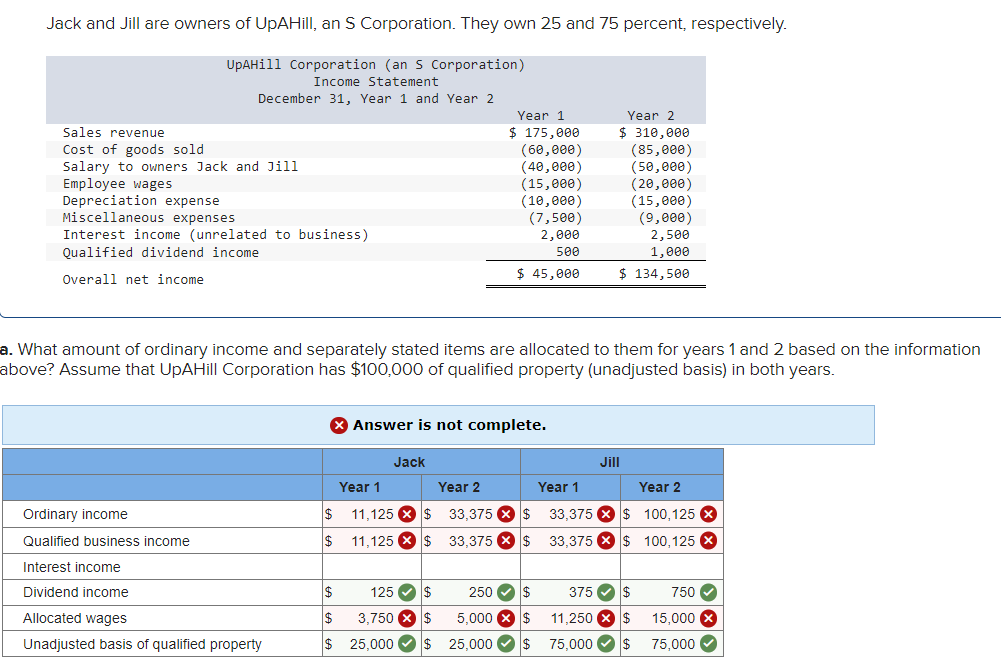The width and height of the screenshot is (1001, 670).
Task: Click Year 1 overall net income $ 45,000
Action: point(548,274)
